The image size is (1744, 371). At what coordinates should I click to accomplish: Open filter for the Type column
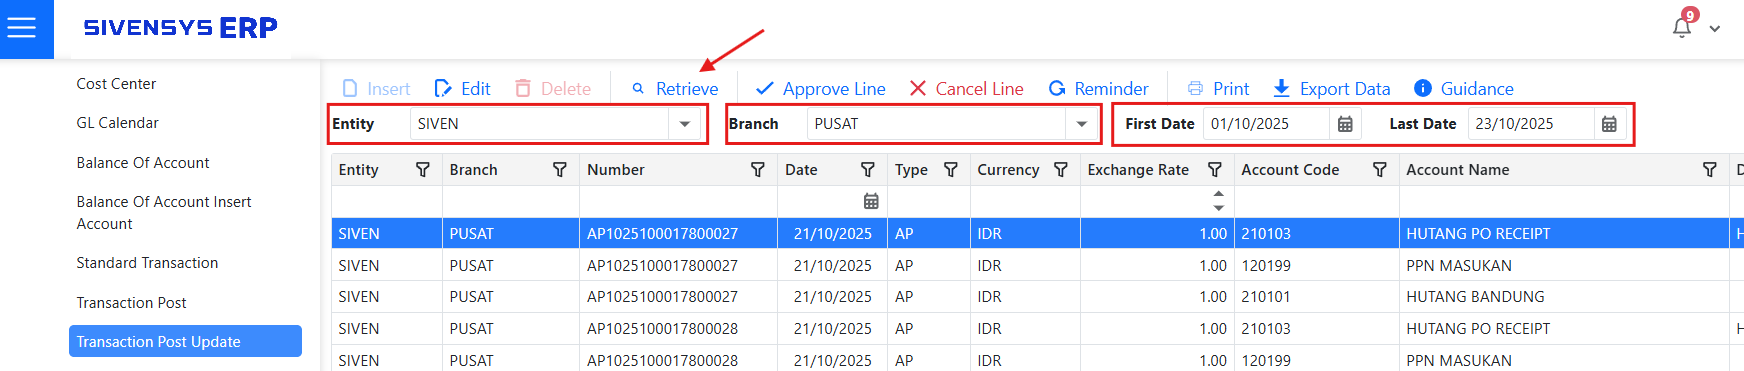pyautogui.click(x=951, y=170)
